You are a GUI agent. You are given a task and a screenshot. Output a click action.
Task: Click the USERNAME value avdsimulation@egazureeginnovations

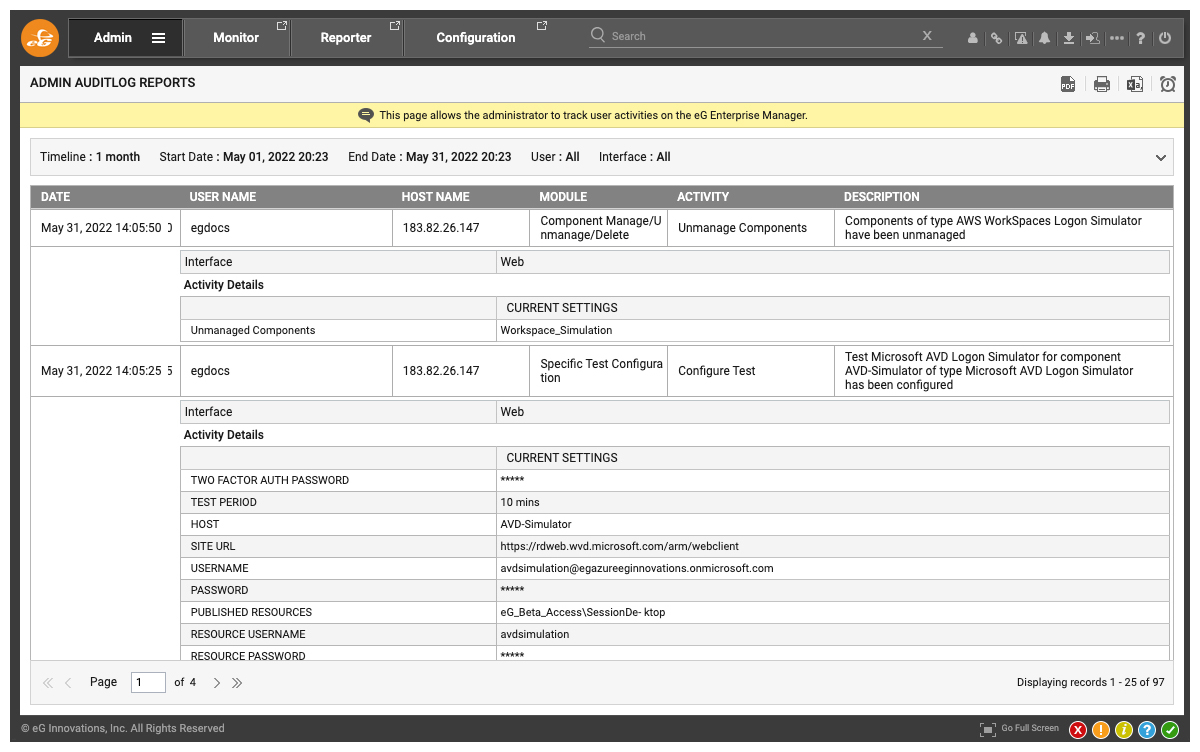coord(636,568)
